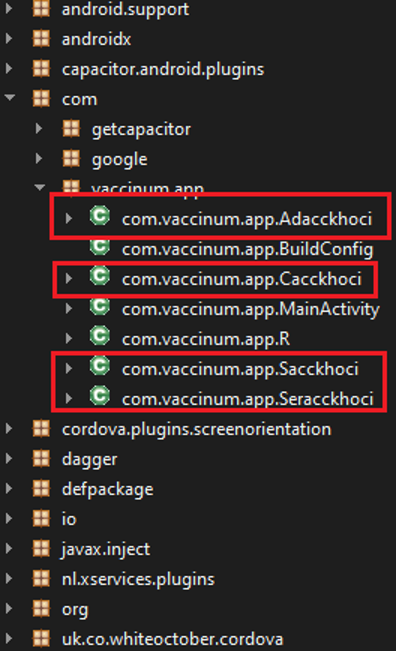Click the androidx package icon
The width and height of the screenshot is (396, 652).
41,40
